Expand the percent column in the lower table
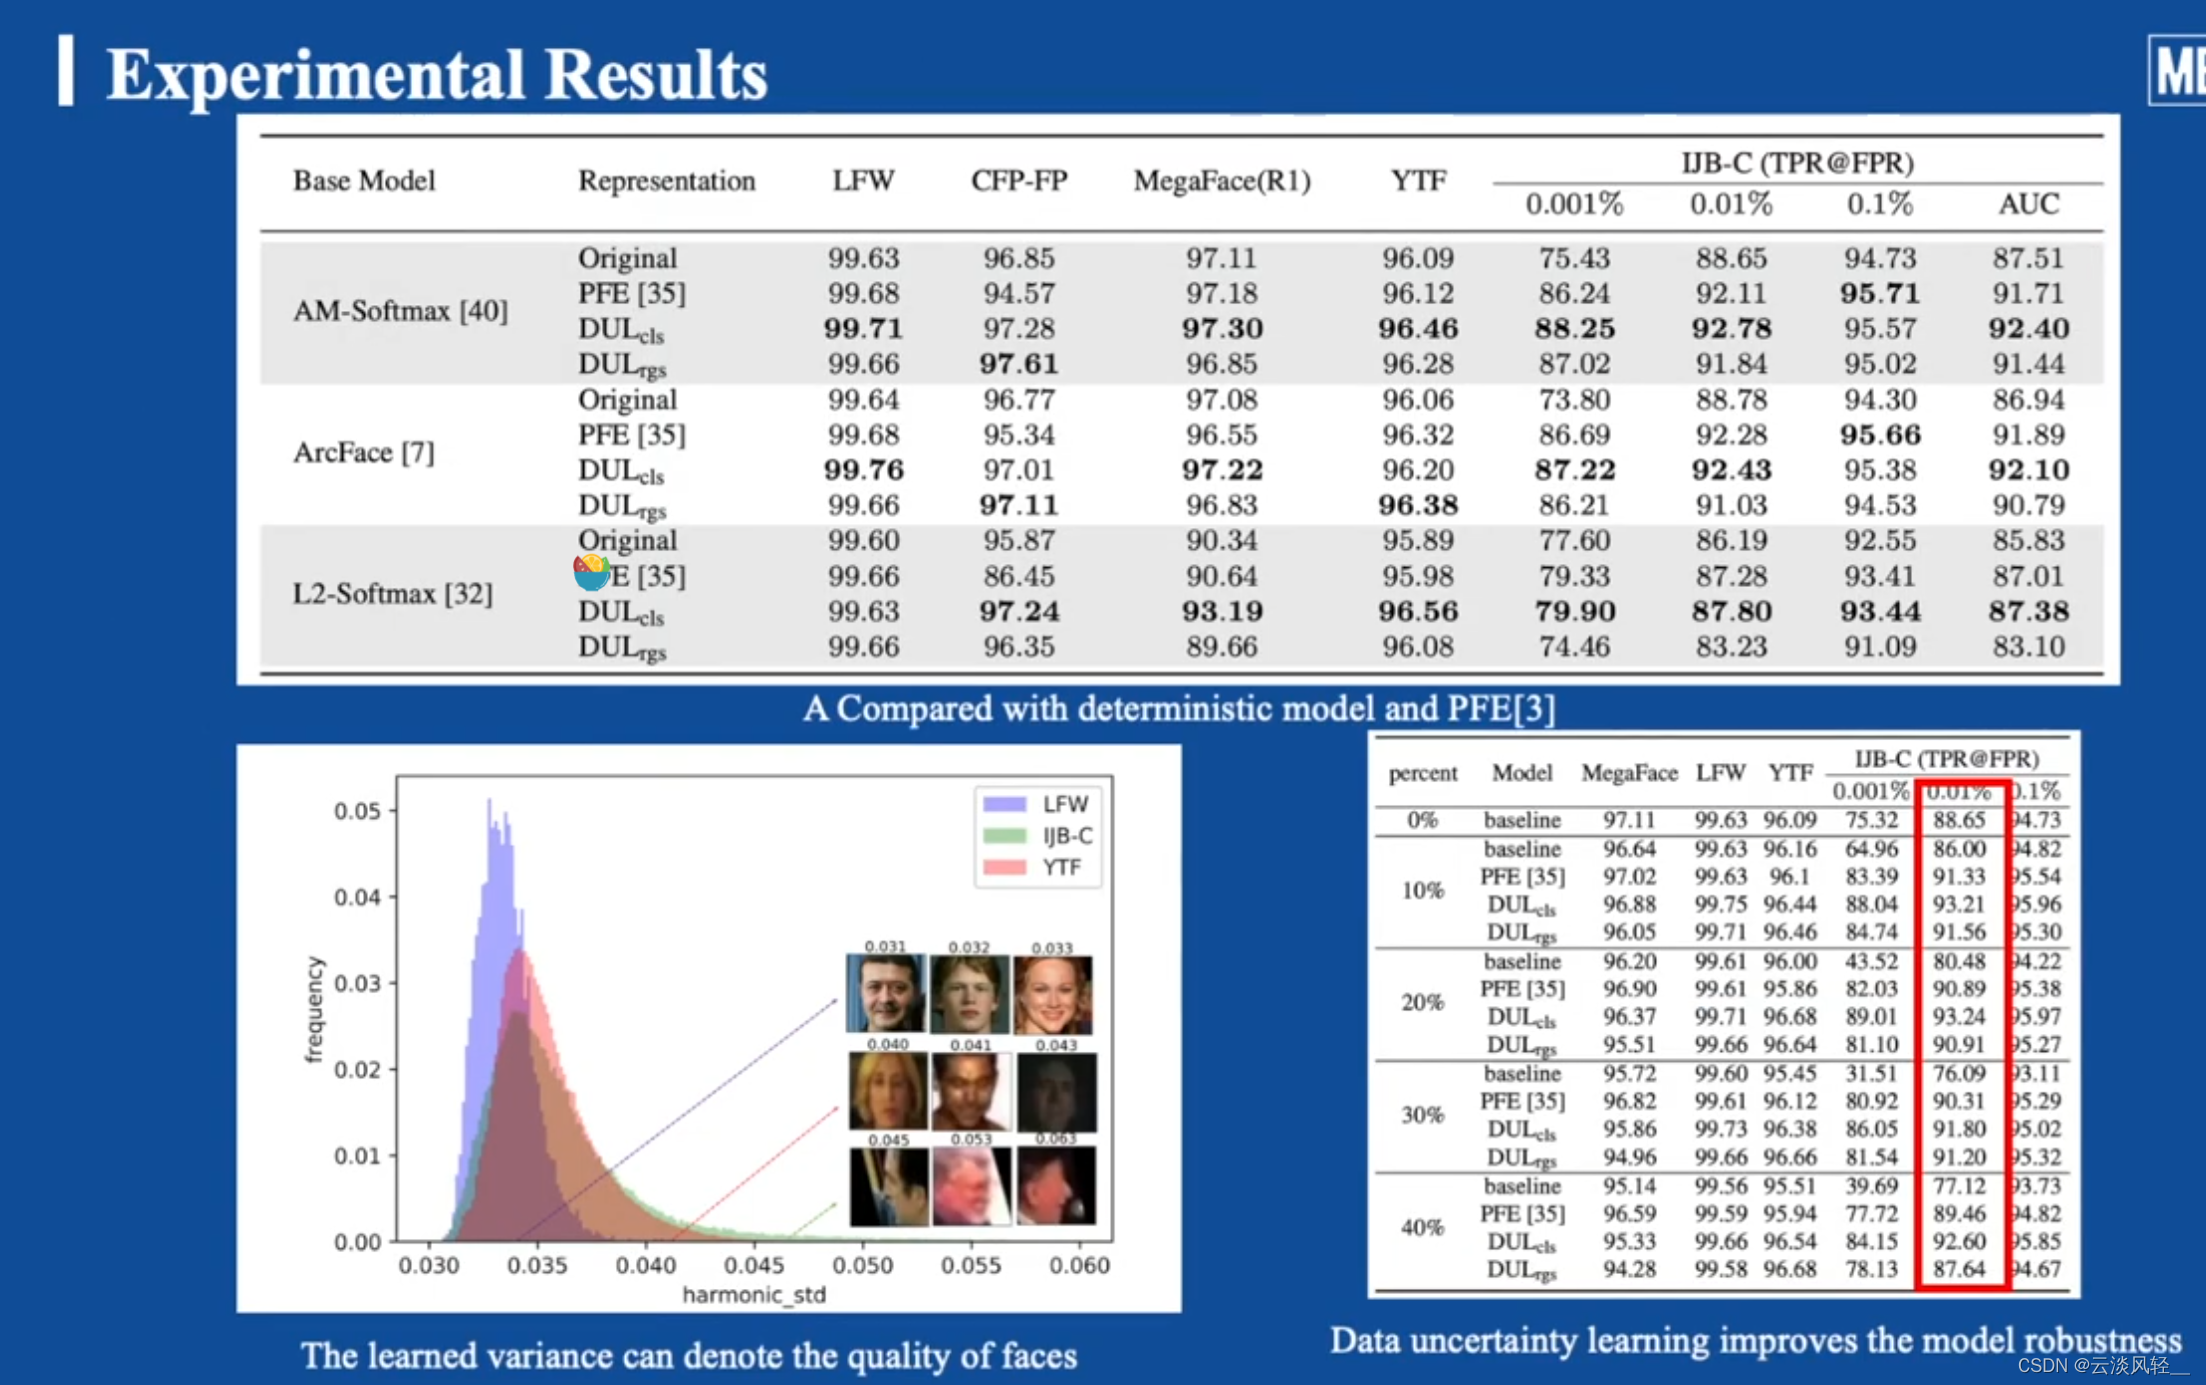Image resolution: width=2206 pixels, height=1385 pixels. [1422, 773]
